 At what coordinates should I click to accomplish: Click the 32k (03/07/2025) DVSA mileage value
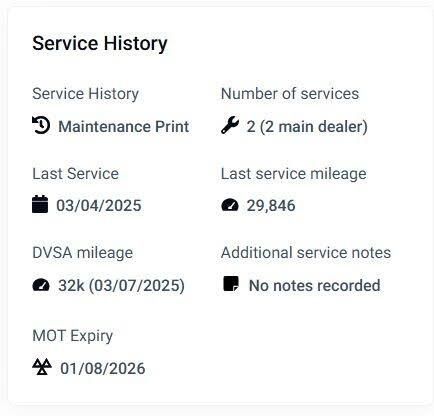tap(121, 286)
